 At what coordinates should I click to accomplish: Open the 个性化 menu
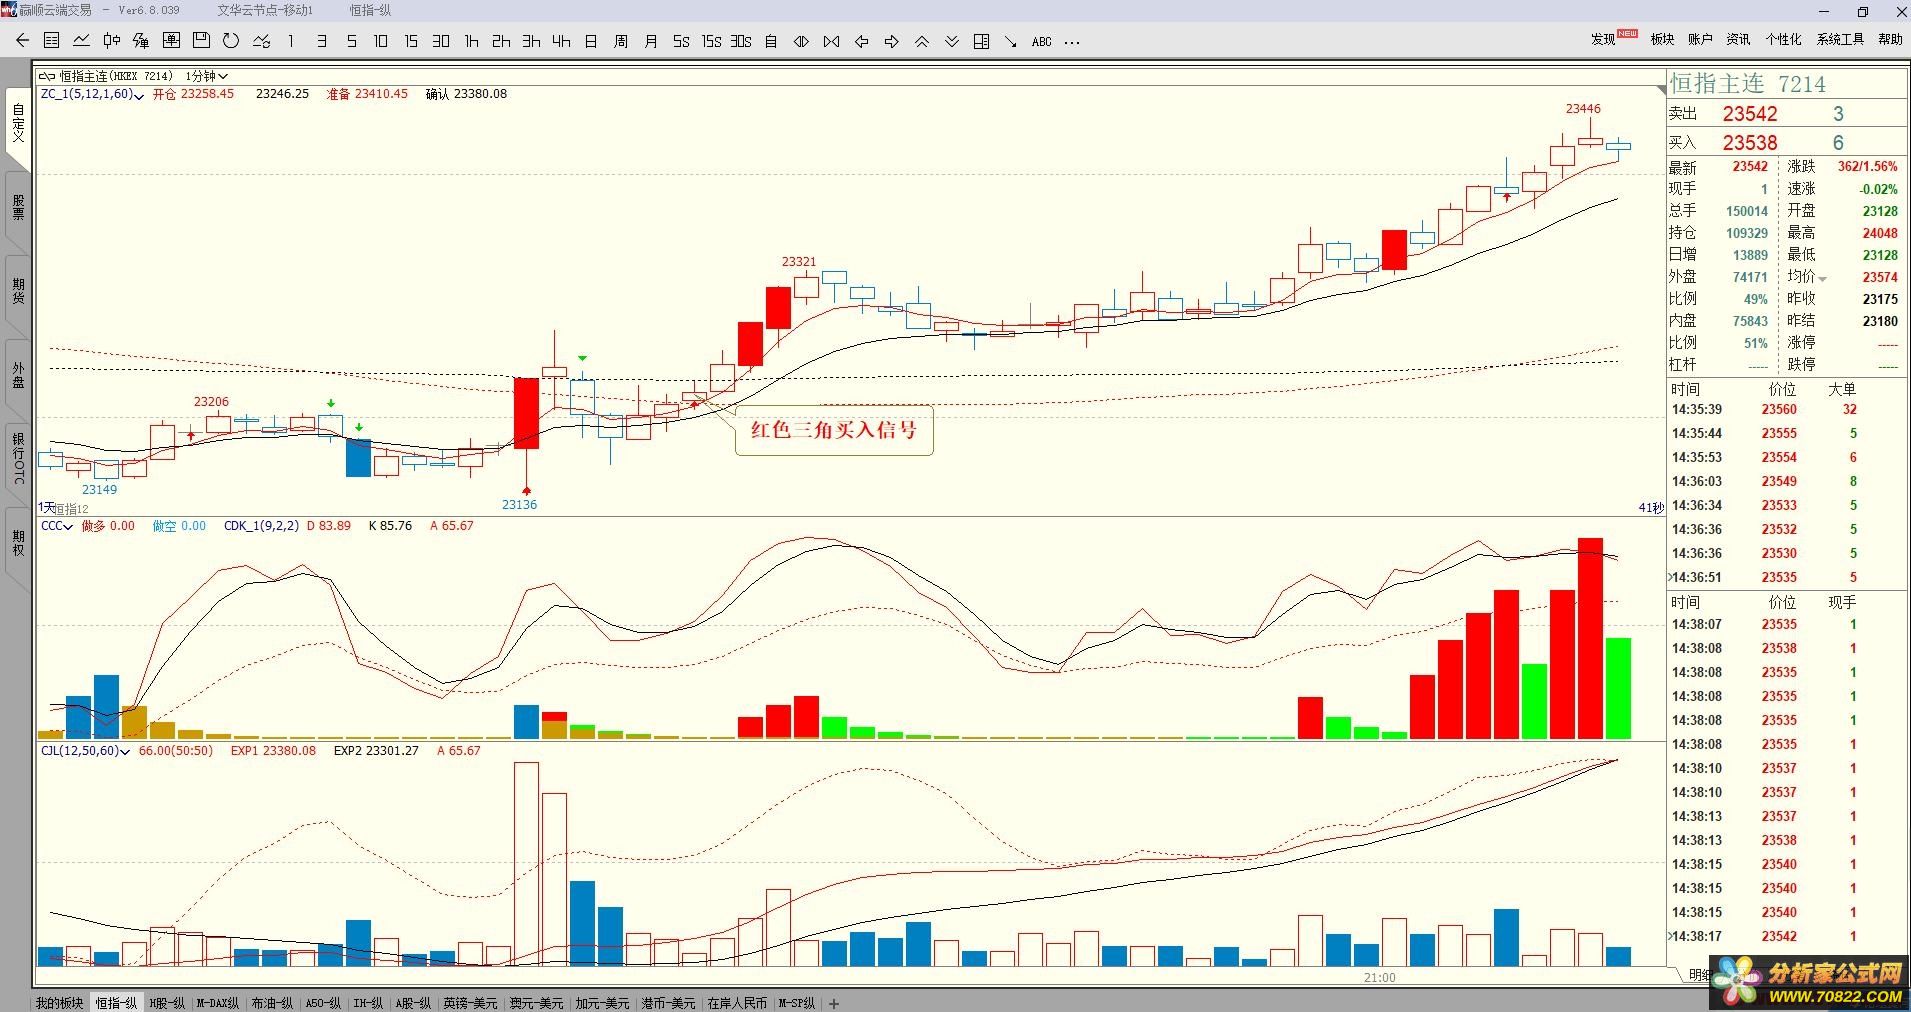tap(1783, 39)
